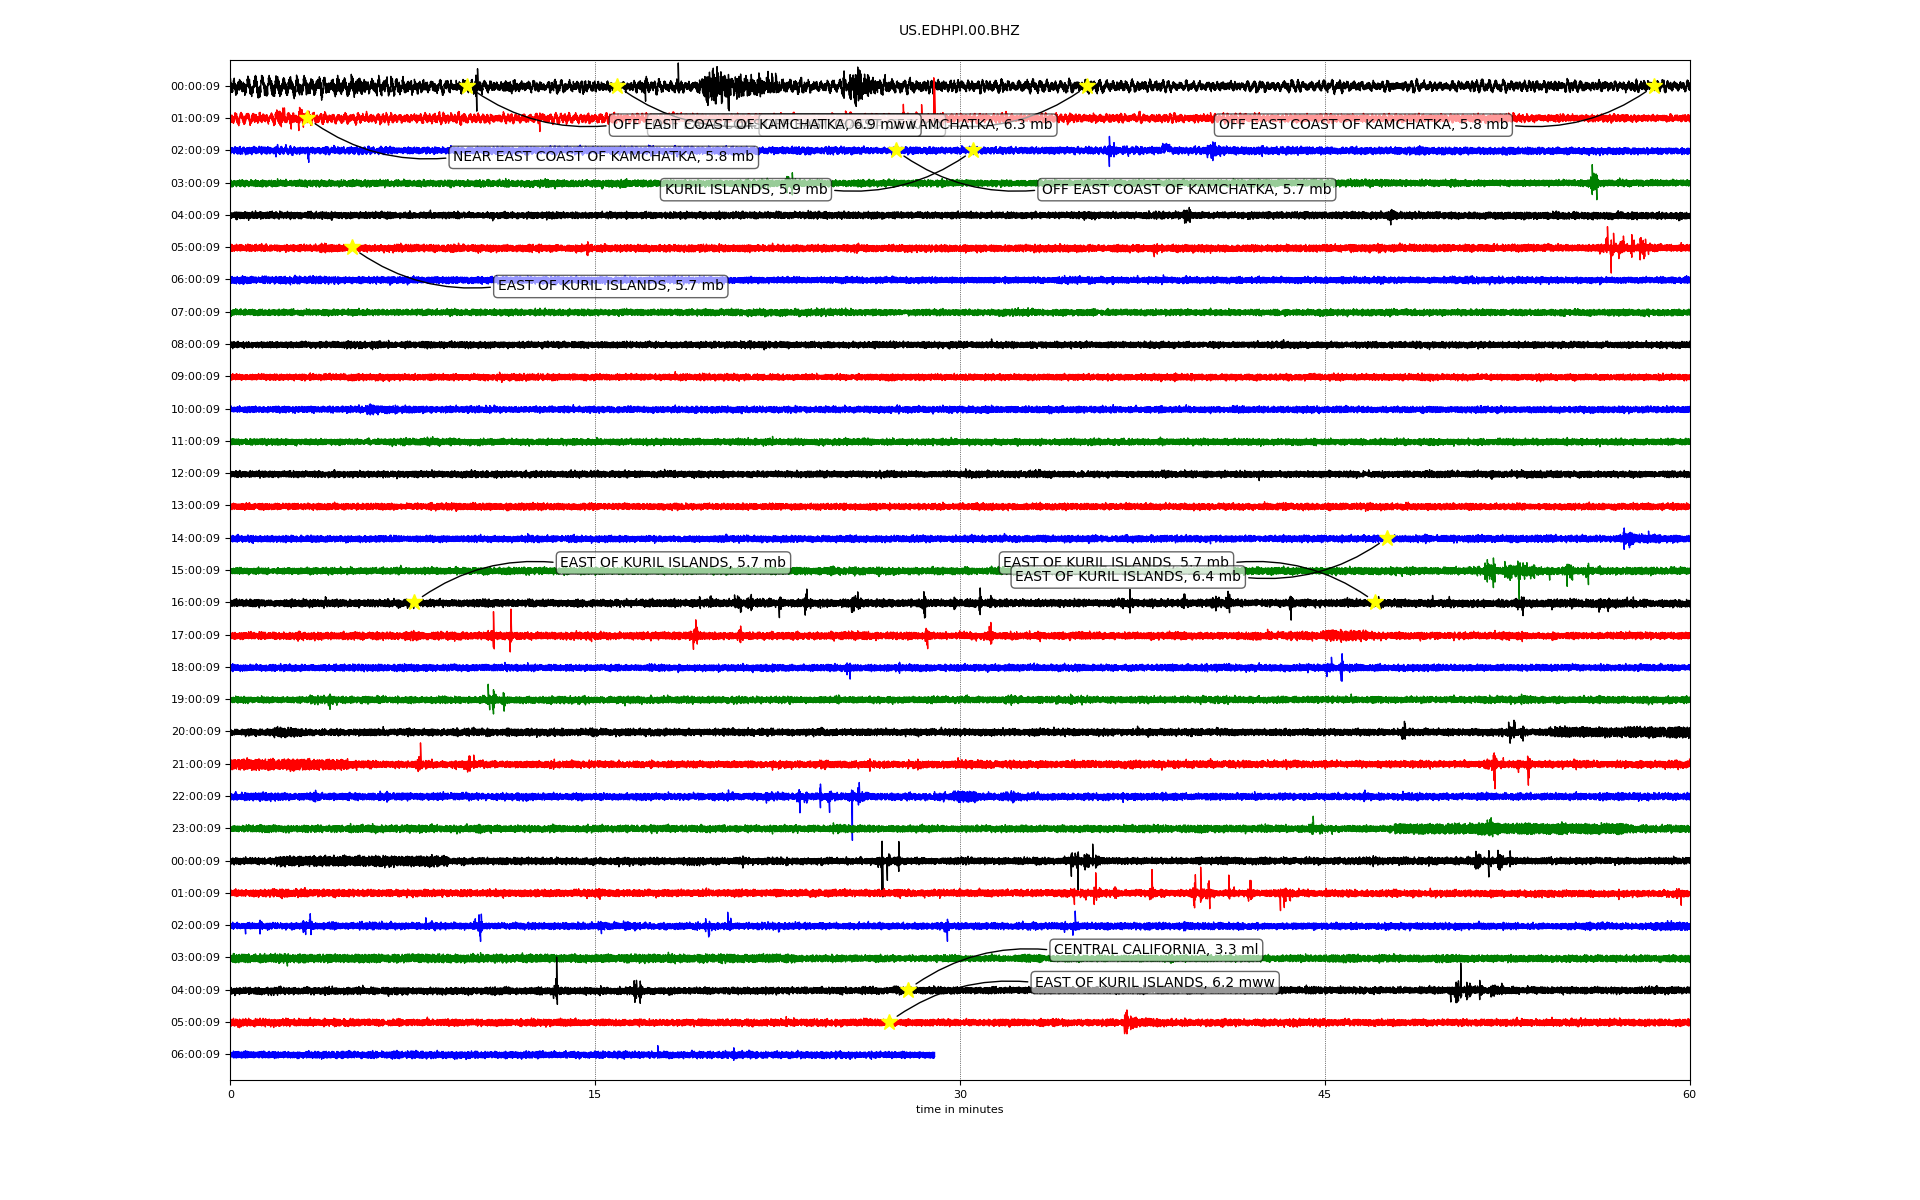The image size is (1920, 1200).
Task: Click the 12:00:09 trace time label
Action: 195,474
